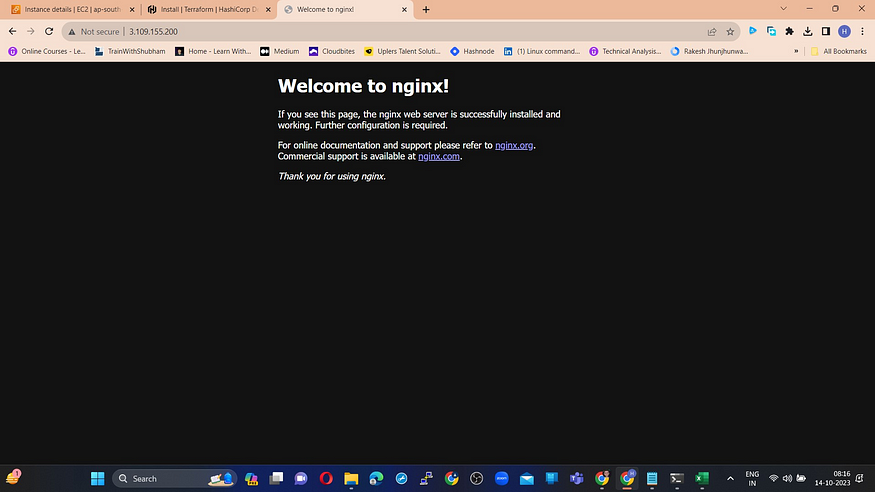Open the screen copy extension icon

771,31
